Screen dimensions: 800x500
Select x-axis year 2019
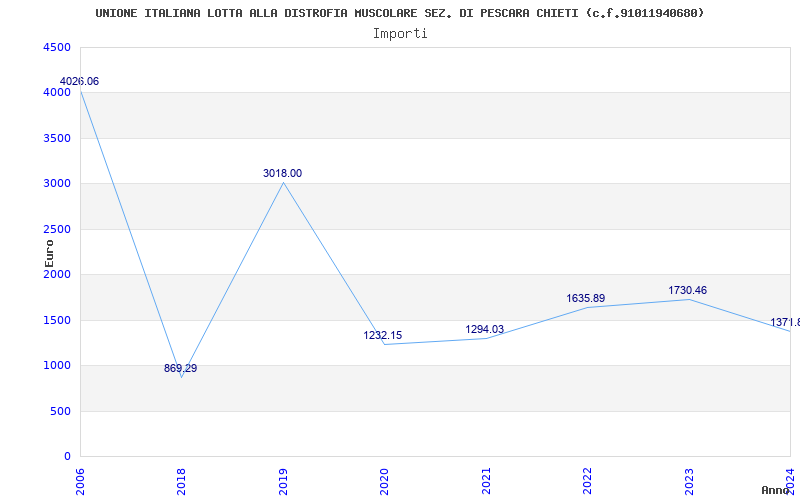283,481
